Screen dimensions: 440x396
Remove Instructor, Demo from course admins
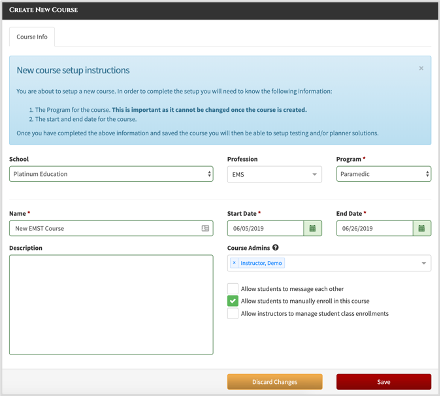click(234, 263)
